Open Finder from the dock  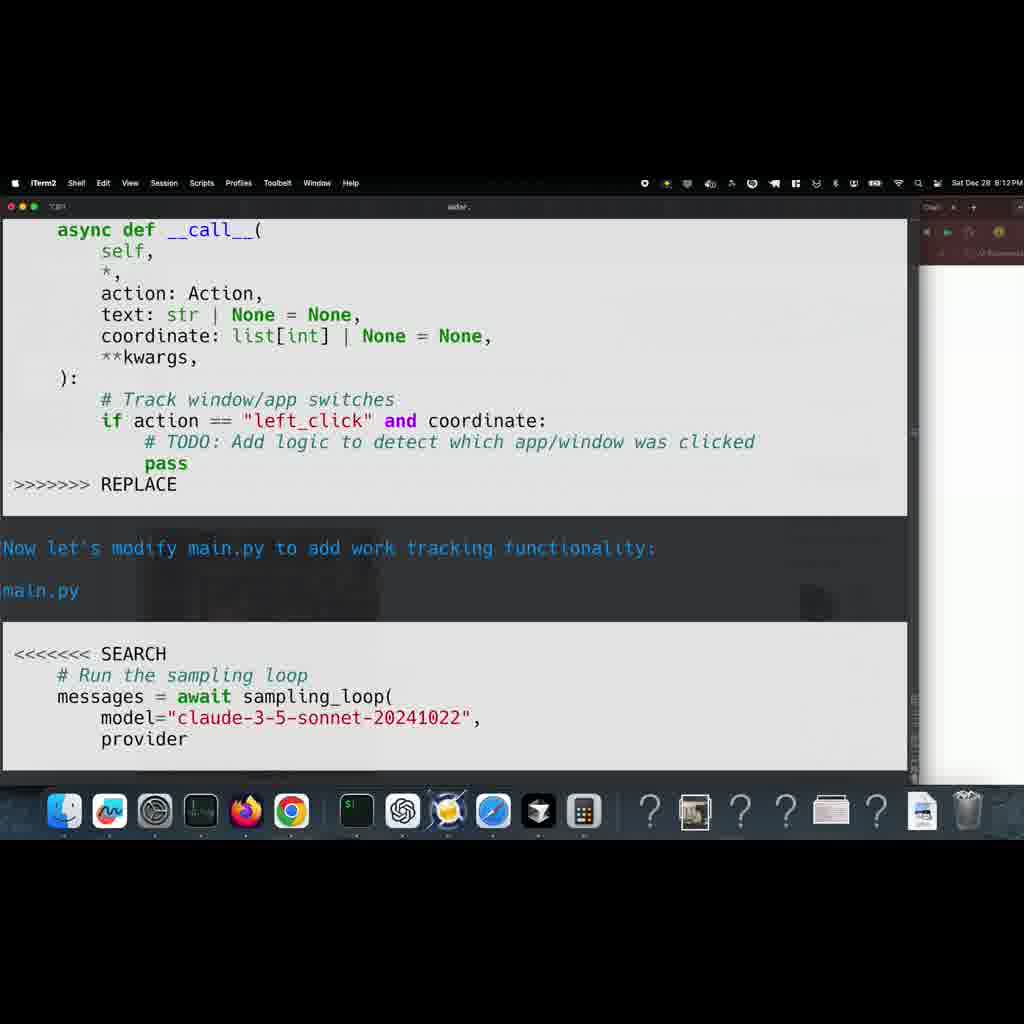point(64,811)
